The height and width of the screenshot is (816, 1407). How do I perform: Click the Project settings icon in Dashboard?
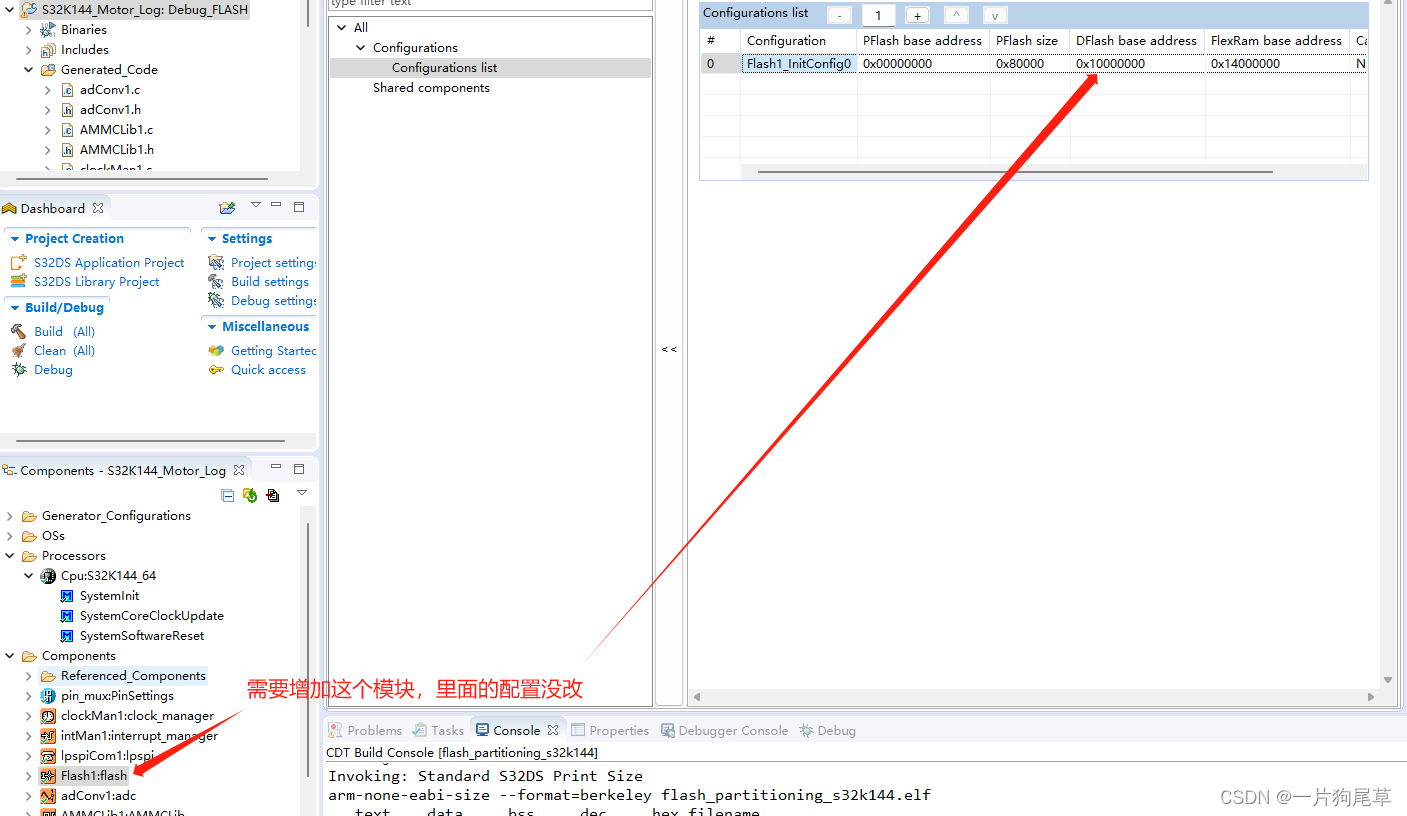[x=216, y=262]
